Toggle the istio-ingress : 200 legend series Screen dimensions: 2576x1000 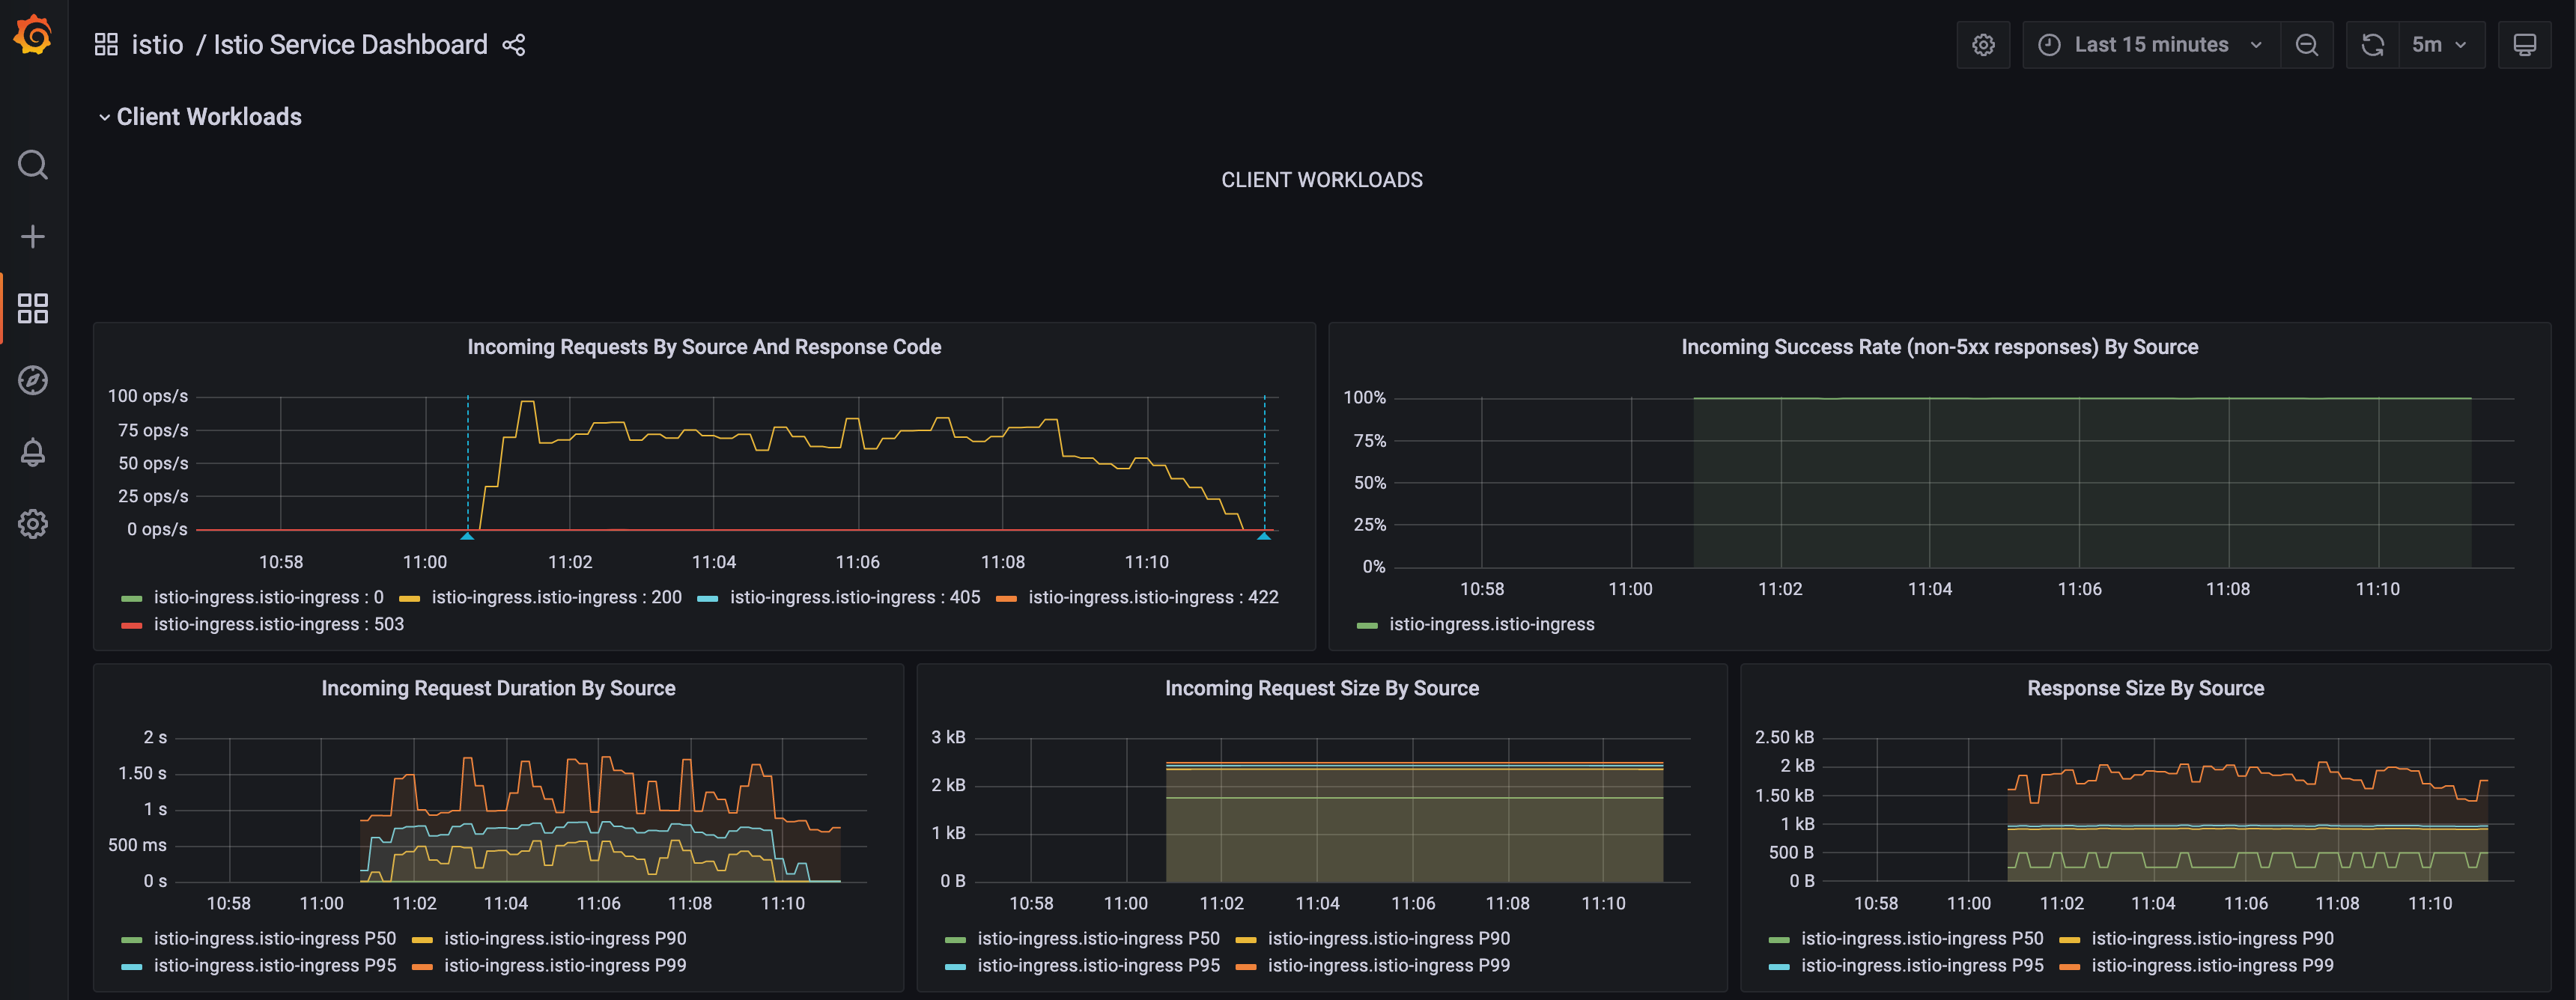[555, 597]
